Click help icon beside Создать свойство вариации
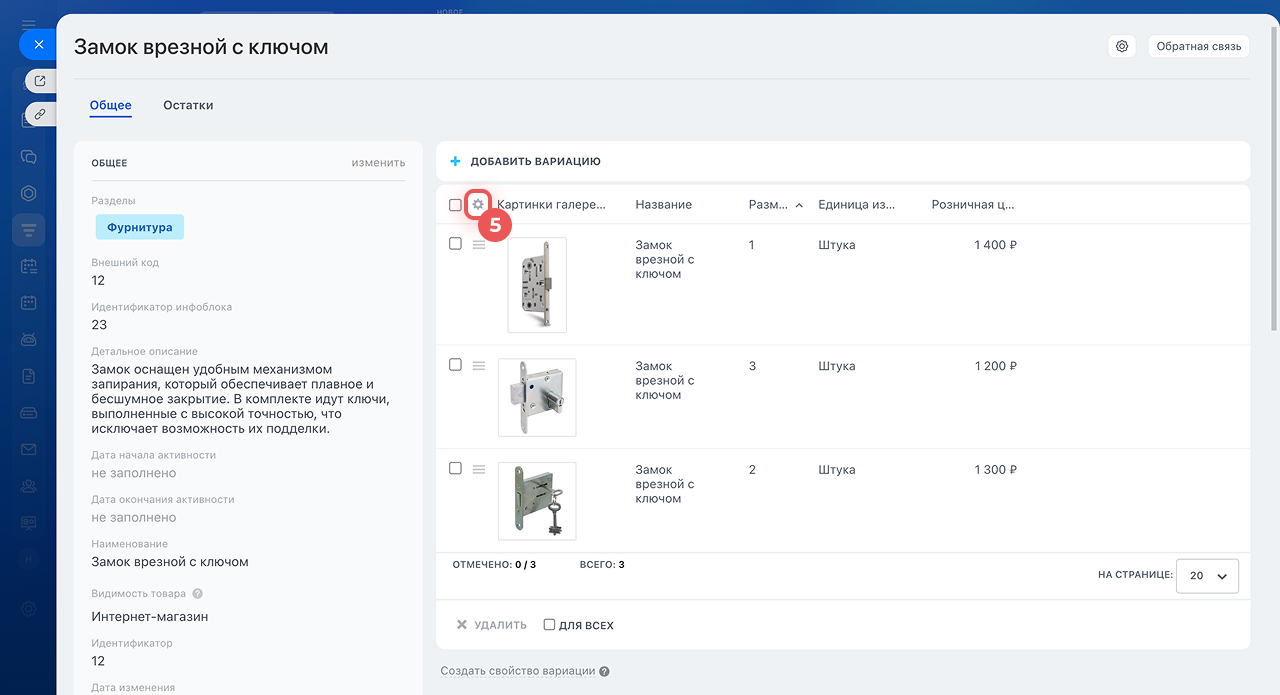This screenshot has height=695, width=1280. (x=604, y=672)
